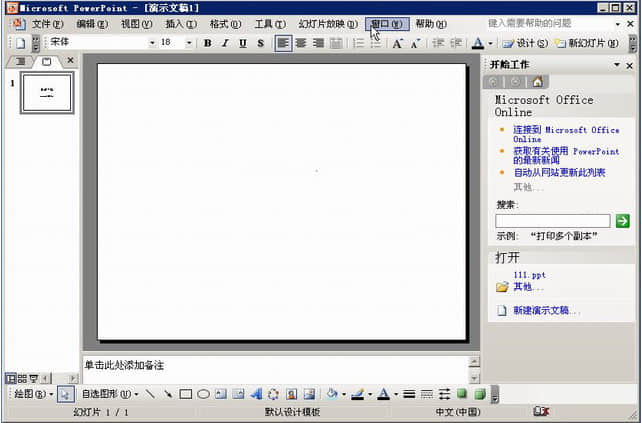Click the notes area 单击此处添加备注
642x423 pixels.
[270, 365]
